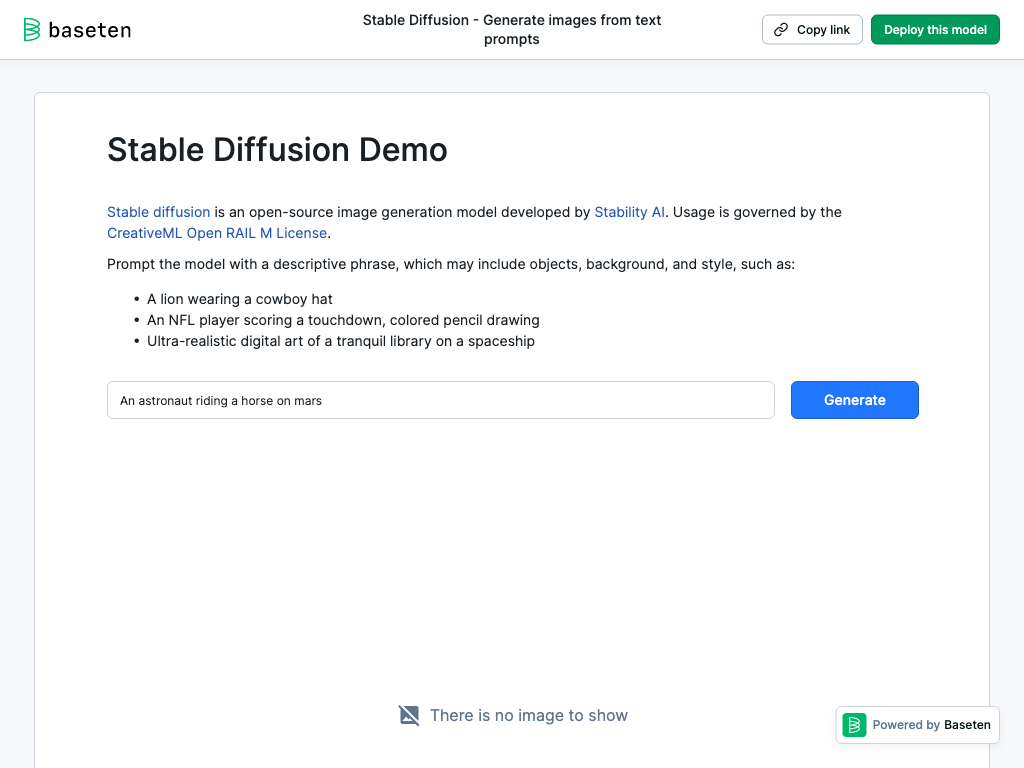The height and width of the screenshot is (768, 1024).
Task: Open the CreativeML Open RAIL M License link
Action: (x=217, y=233)
